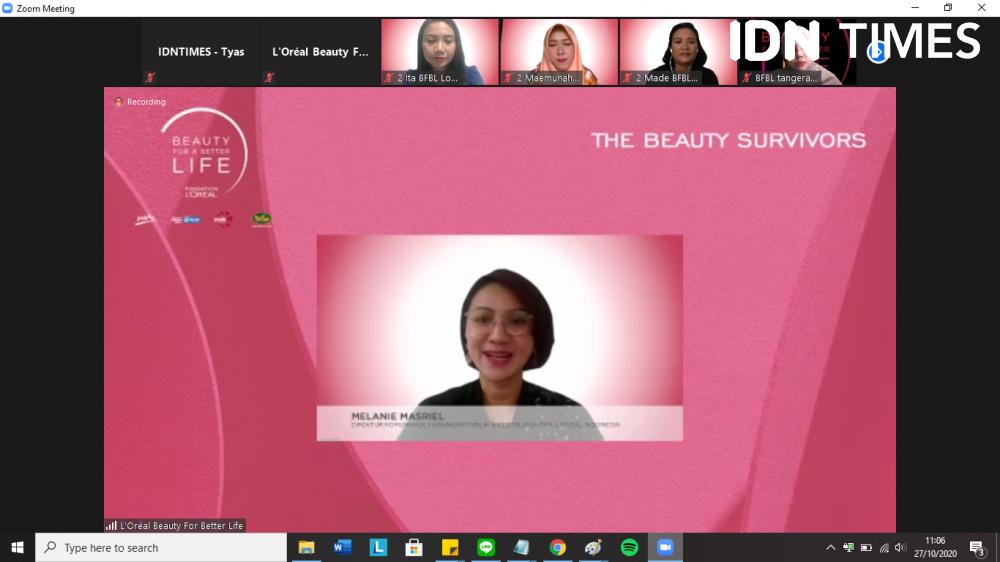Screen dimensions: 1000x562
Task: Click muted mic icon on BFBL tangera tile
Action: click(747, 78)
